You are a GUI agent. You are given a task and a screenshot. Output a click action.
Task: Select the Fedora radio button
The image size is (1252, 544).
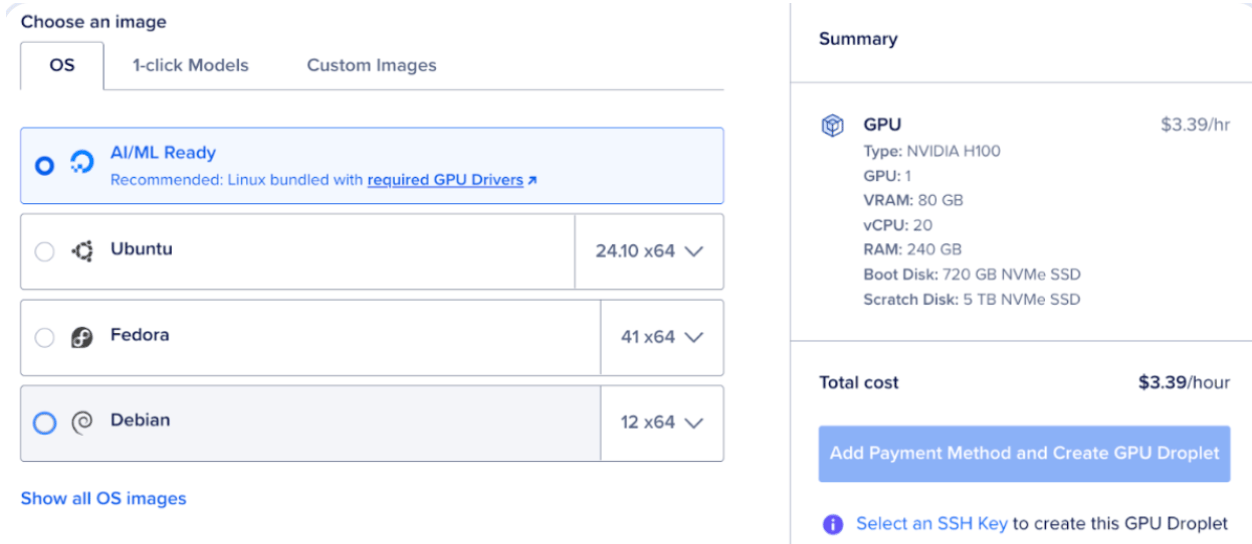tap(44, 337)
